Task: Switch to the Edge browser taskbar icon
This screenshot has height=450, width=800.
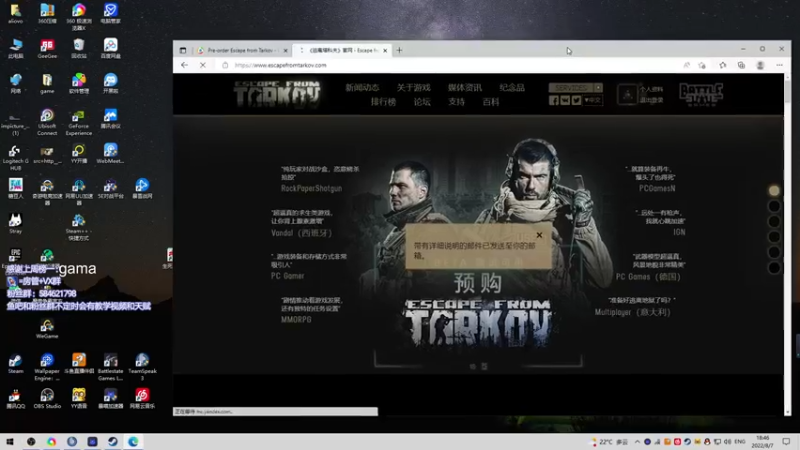Action: coord(133,441)
